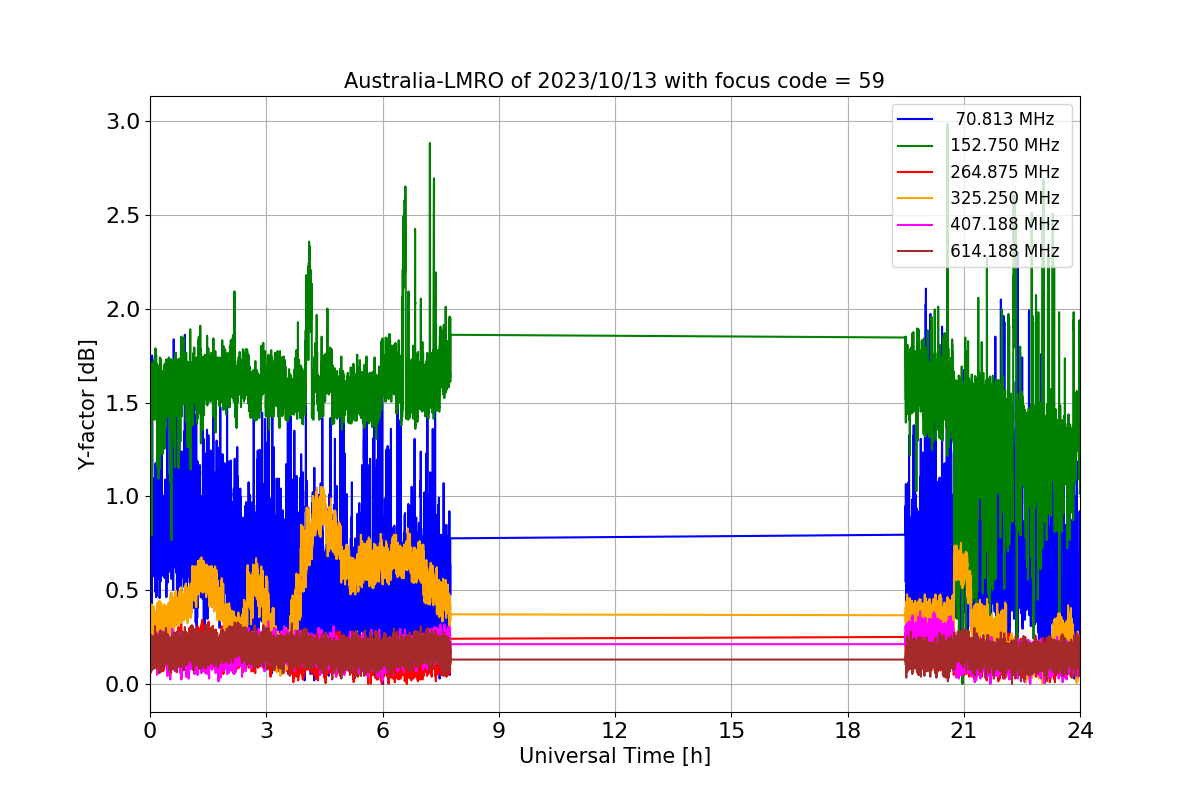This screenshot has height=800, width=1200.
Task: Select the 70.813 MHz legend label
Action: 1005,119
